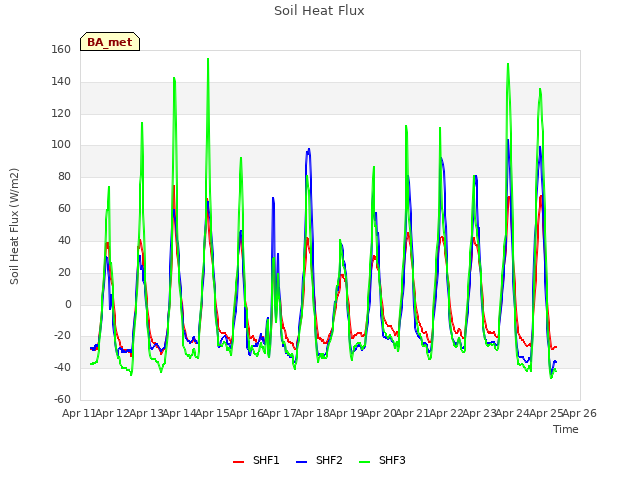
Task: Click the -60 y-axis tick label
Action: point(62,399)
